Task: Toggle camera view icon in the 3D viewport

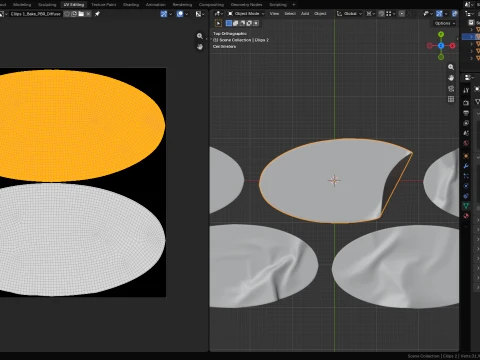Action: click(x=451, y=88)
